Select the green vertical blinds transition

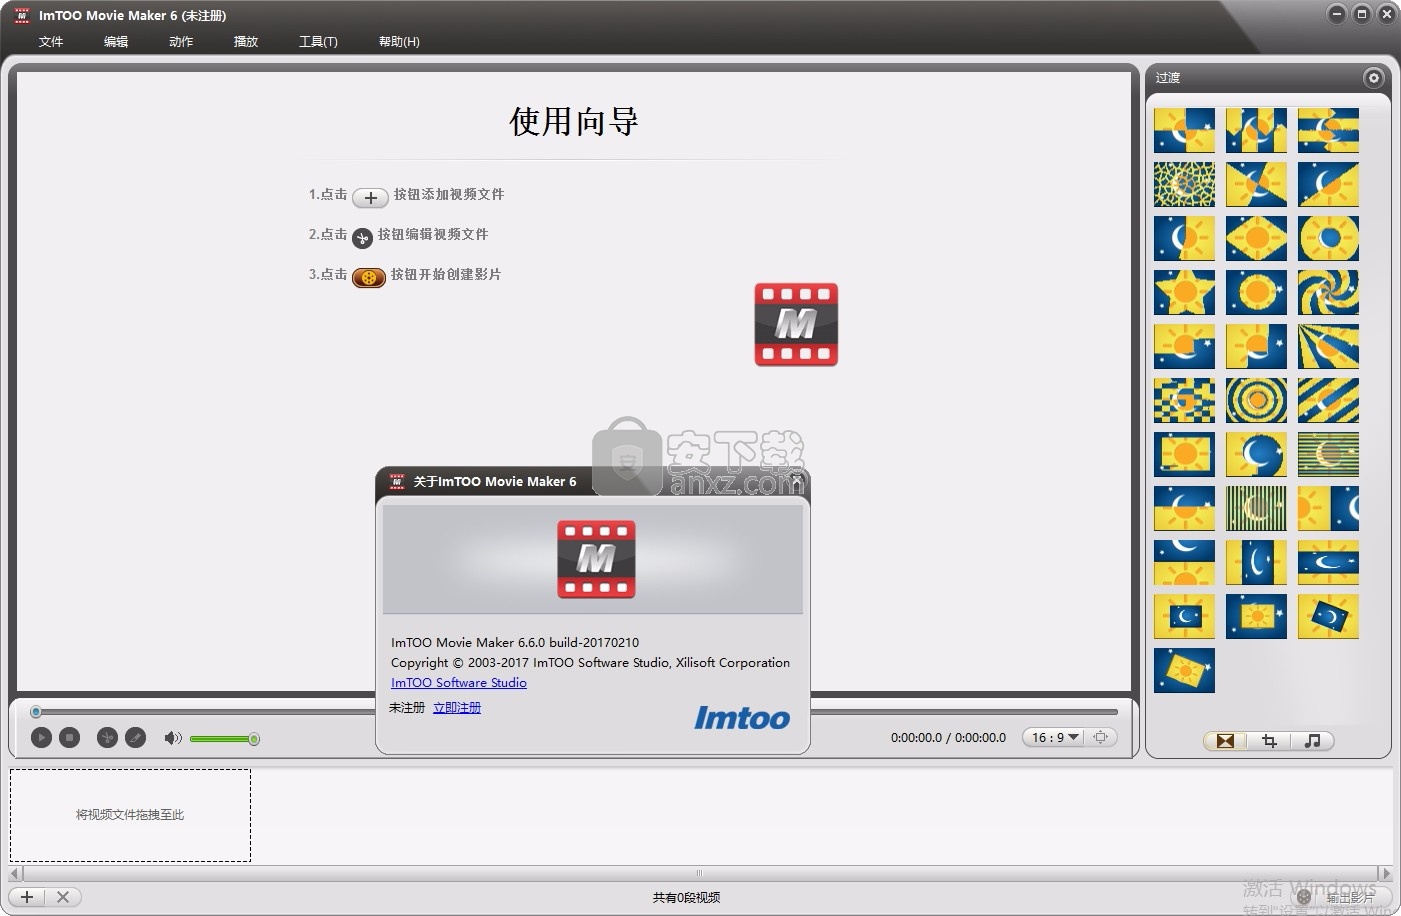1256,509
